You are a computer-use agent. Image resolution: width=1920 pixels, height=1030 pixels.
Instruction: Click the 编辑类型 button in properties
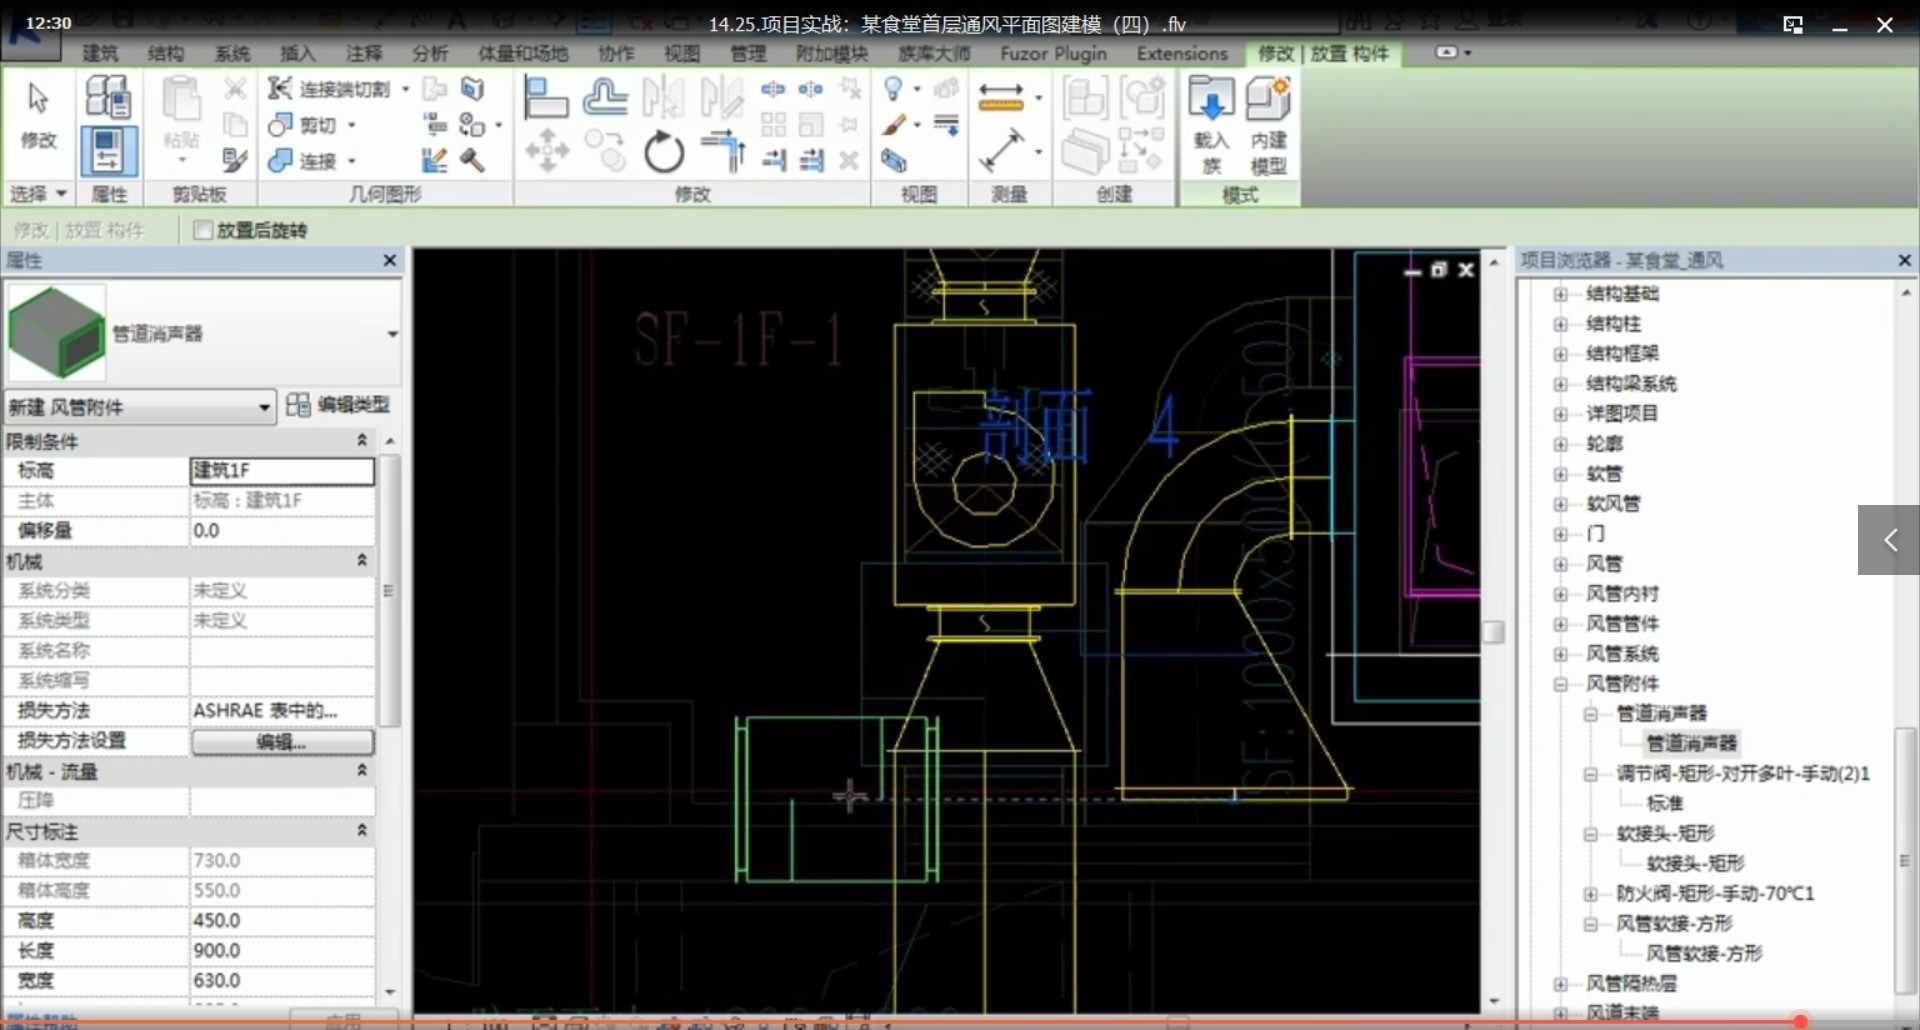(x=340, y=405)
